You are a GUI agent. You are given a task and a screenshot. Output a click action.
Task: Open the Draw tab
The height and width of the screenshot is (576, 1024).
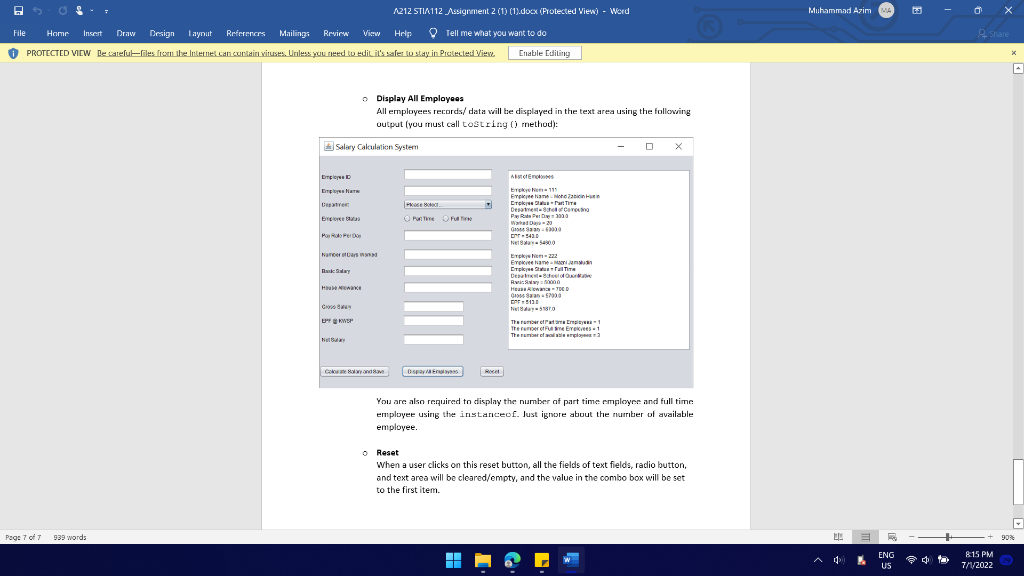click(126, 33)
